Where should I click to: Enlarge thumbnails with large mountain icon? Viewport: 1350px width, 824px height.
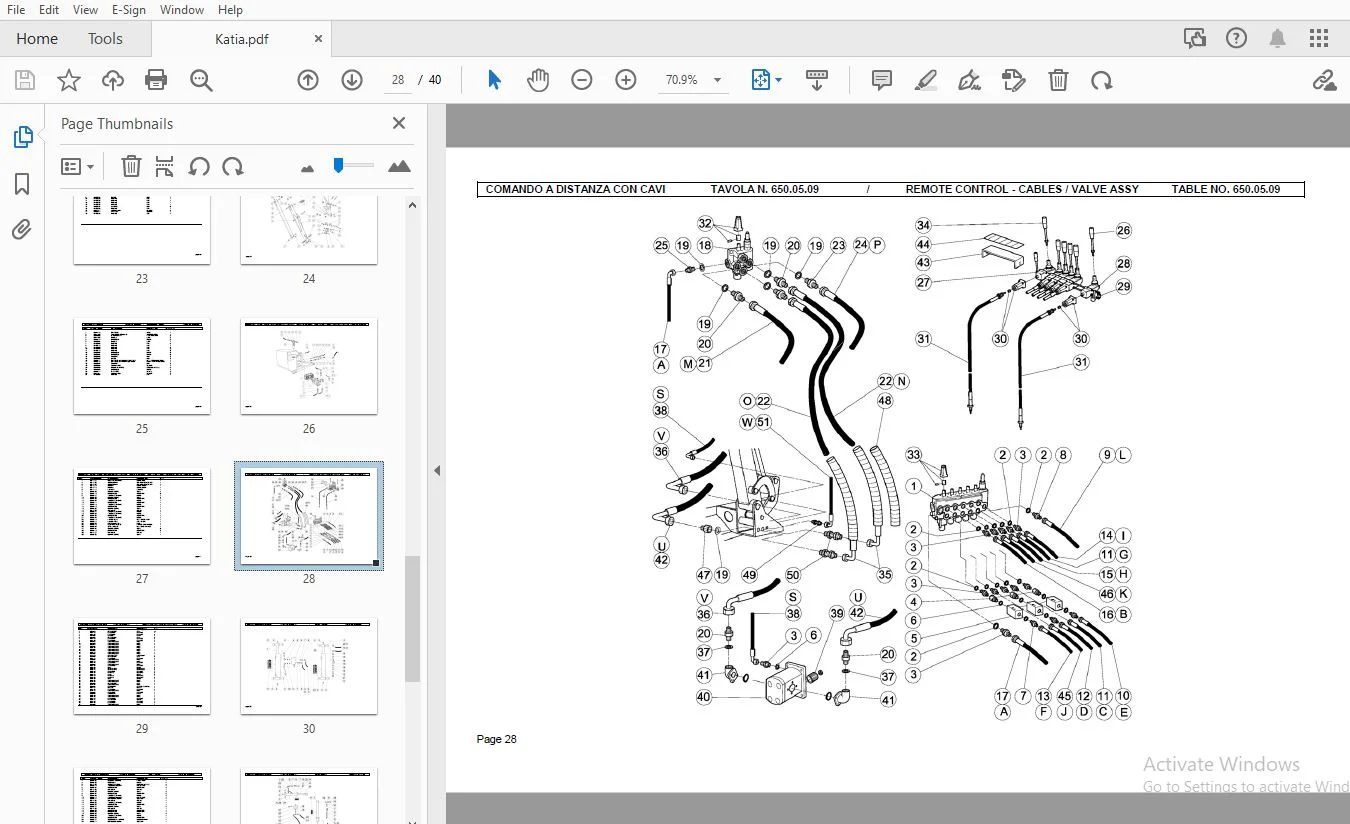[399, 166]
